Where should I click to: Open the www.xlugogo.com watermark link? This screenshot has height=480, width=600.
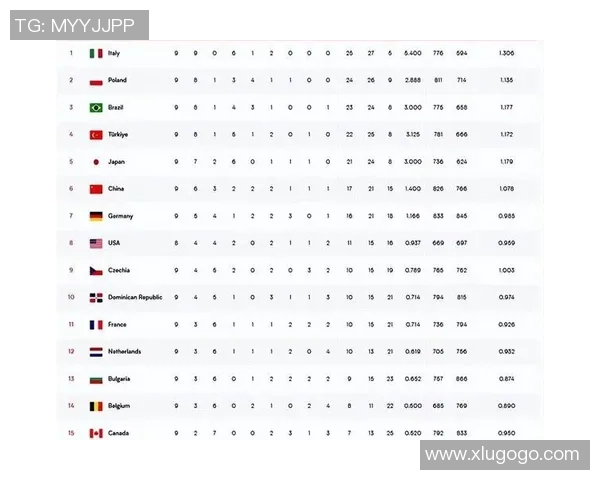pyautogui.click(x=502, y=455)
